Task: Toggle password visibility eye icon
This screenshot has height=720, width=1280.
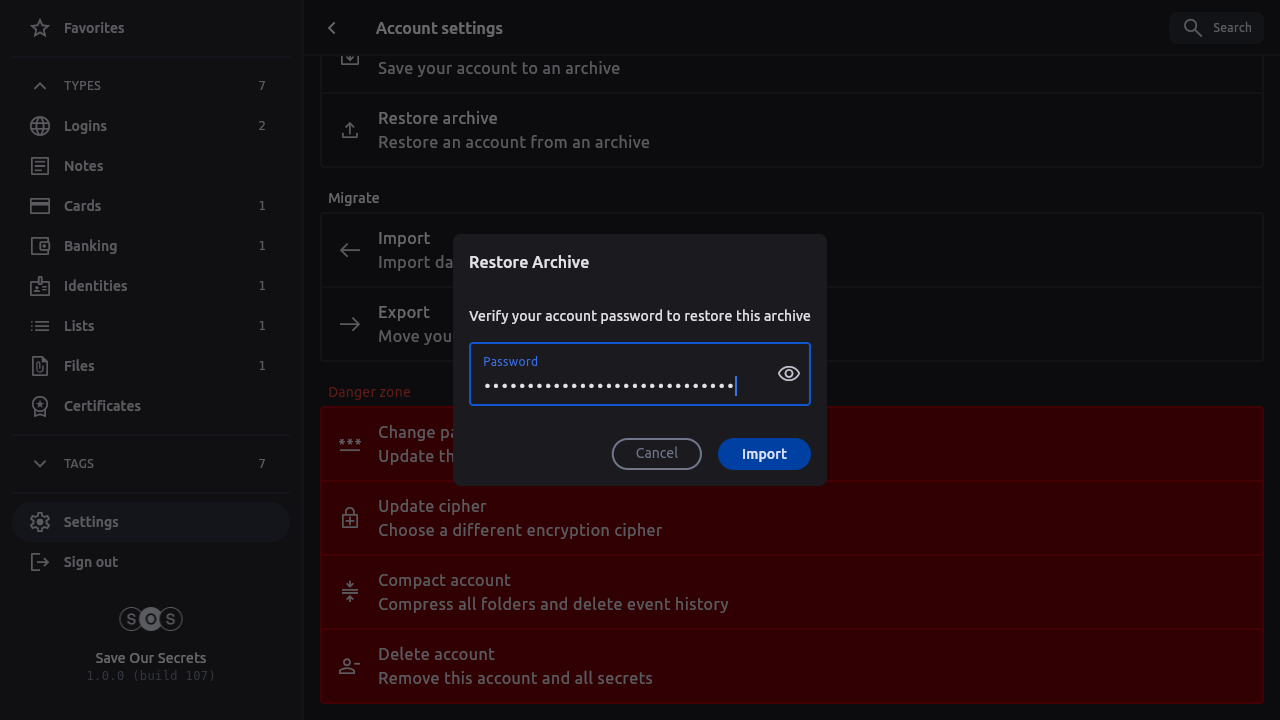Action: coord(789,374)
